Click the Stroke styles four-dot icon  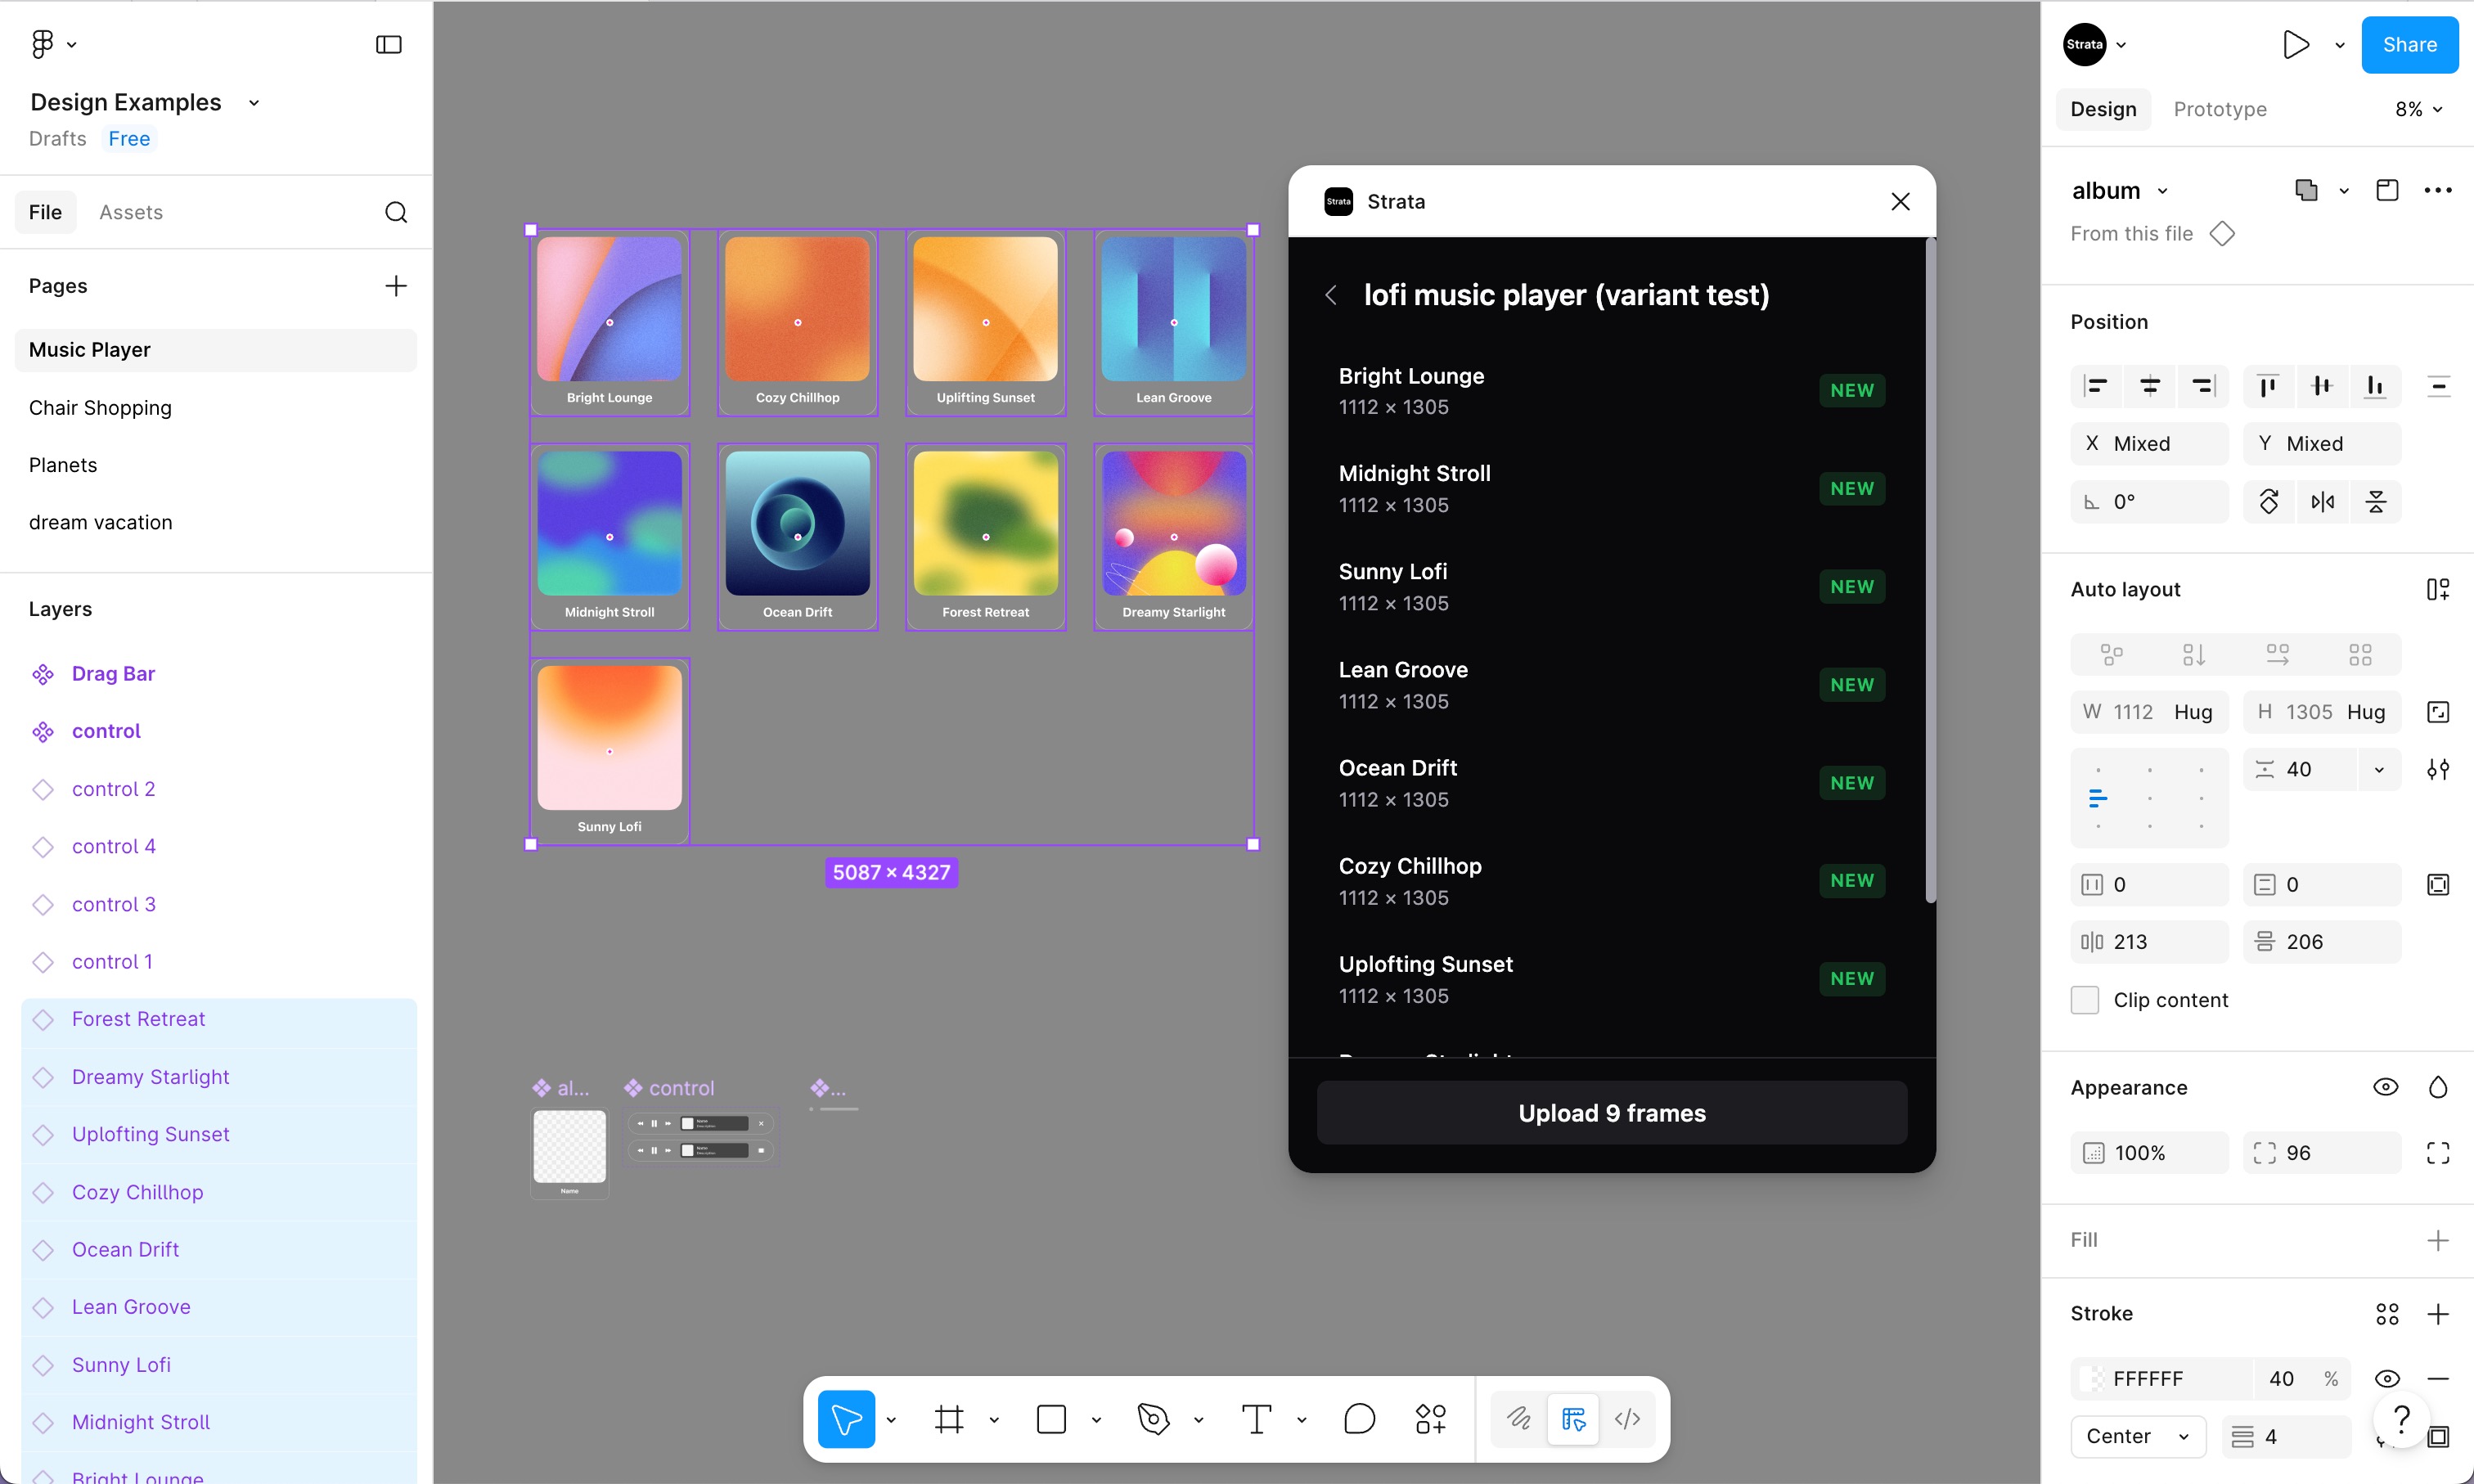click(x=2387, y=1314)
